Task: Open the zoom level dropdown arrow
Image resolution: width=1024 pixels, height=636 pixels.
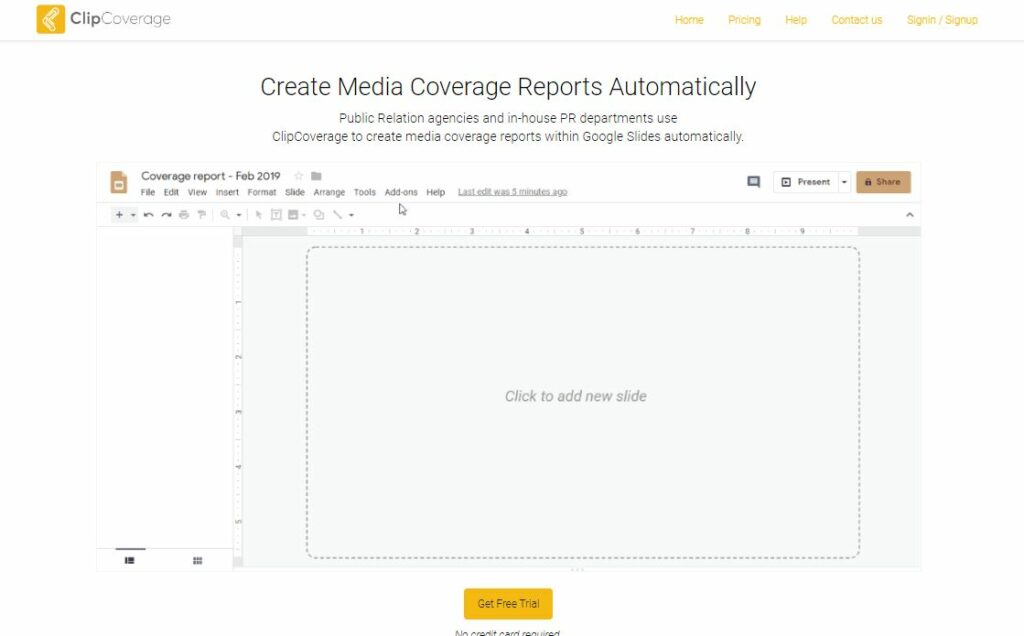Action: point(239,215)
